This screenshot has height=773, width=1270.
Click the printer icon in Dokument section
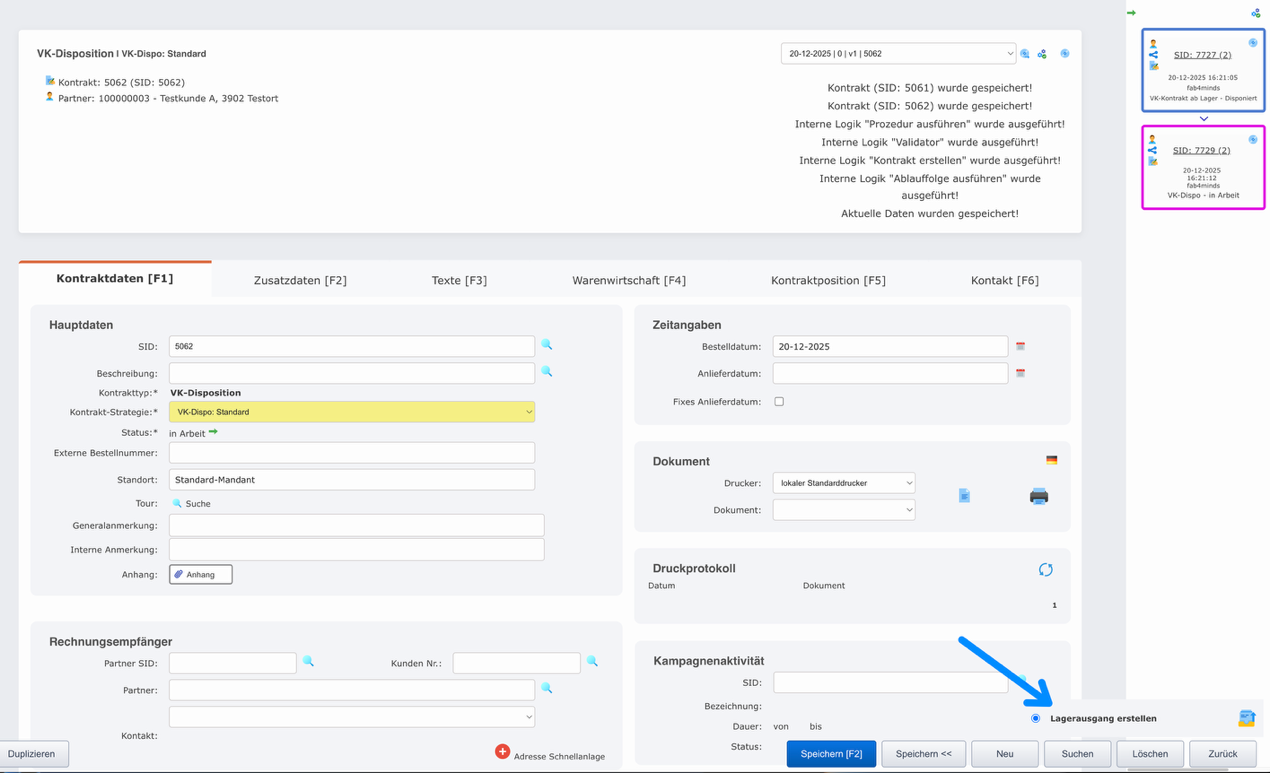[x=1039, y=495]
